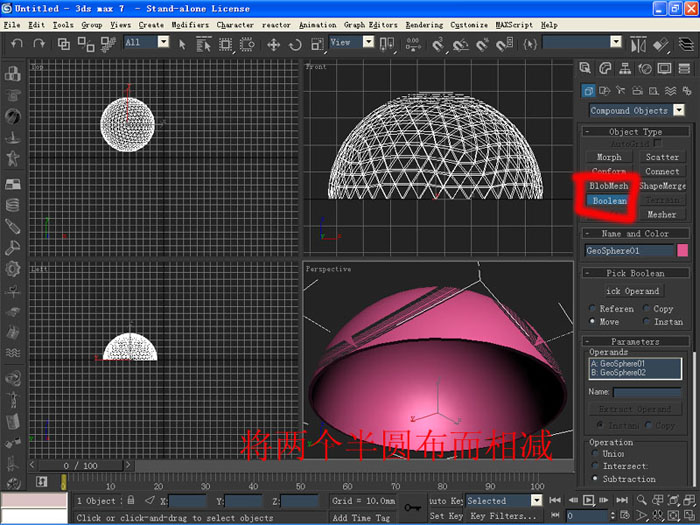This screenshot has width=700, height=525.
Task: Choose the Intersection operation
Action: point(595,466)
